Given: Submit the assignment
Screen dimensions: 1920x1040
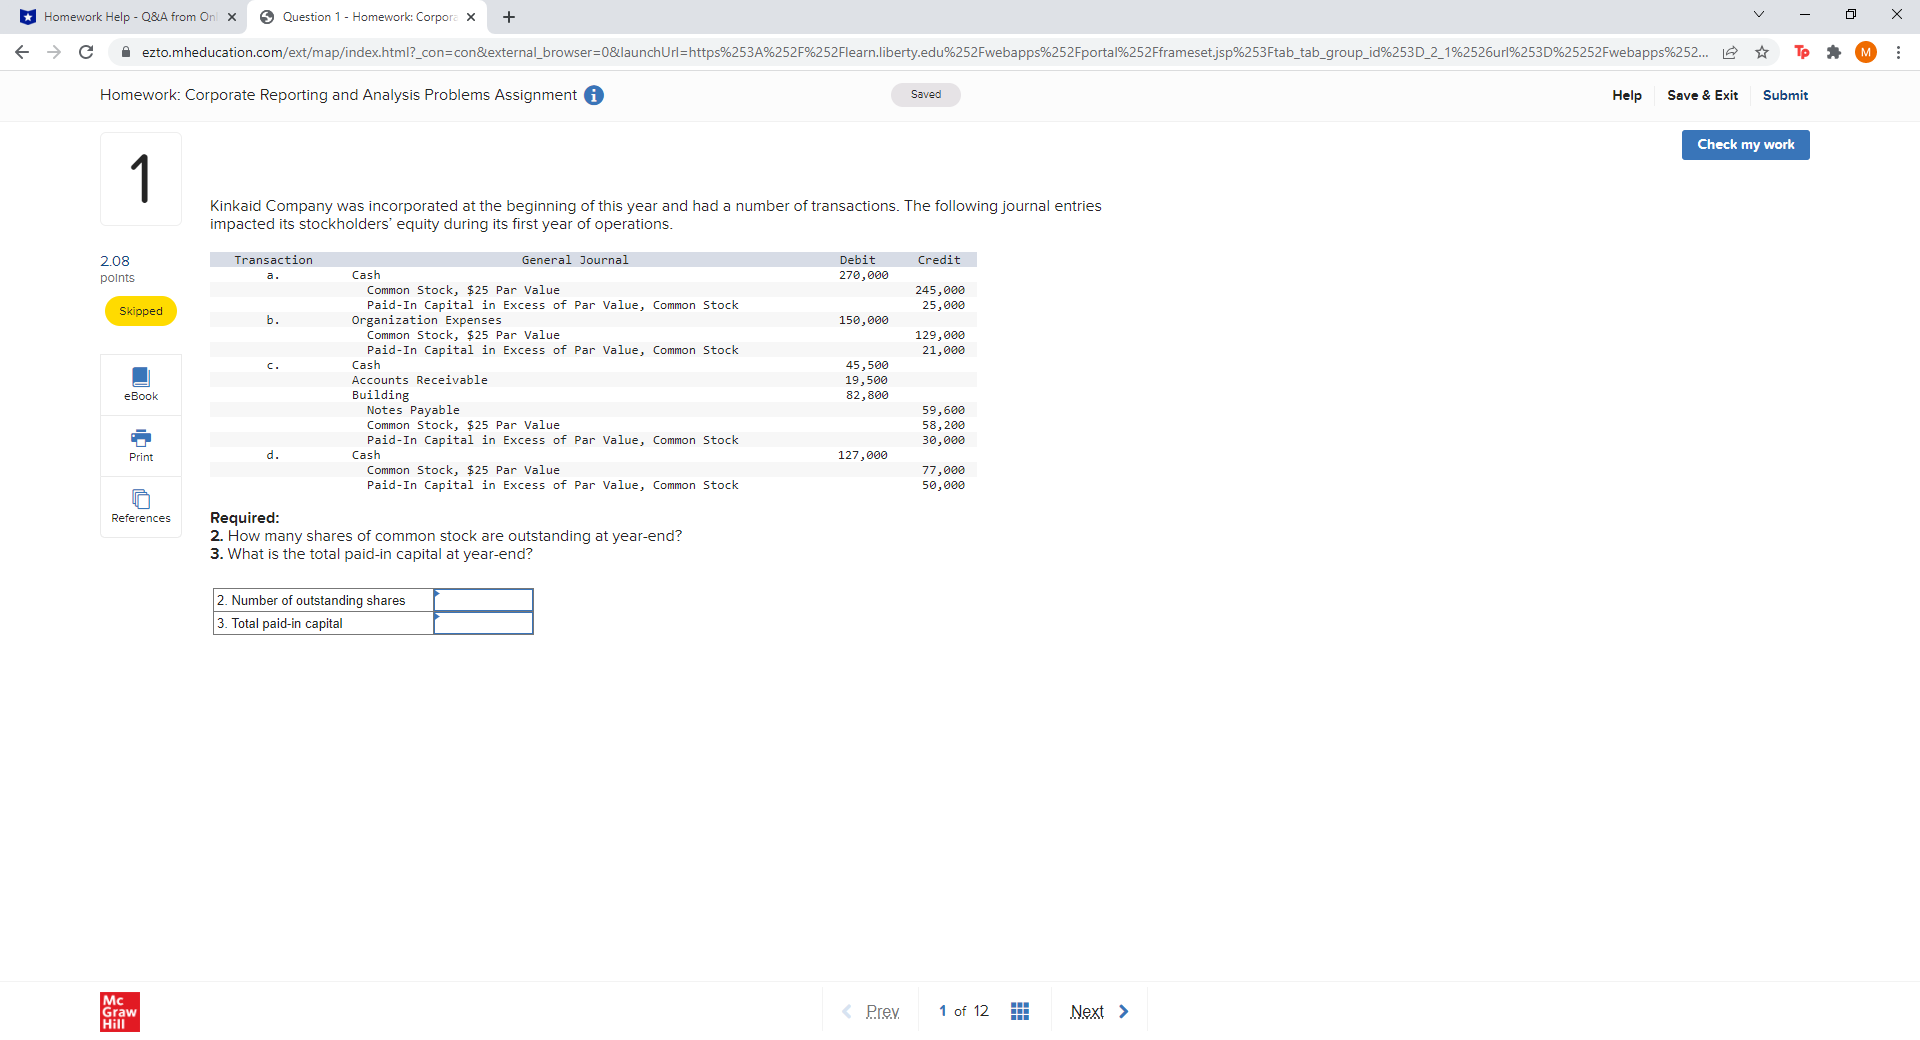Looking at the screenshot, I should pos(1785,95).
